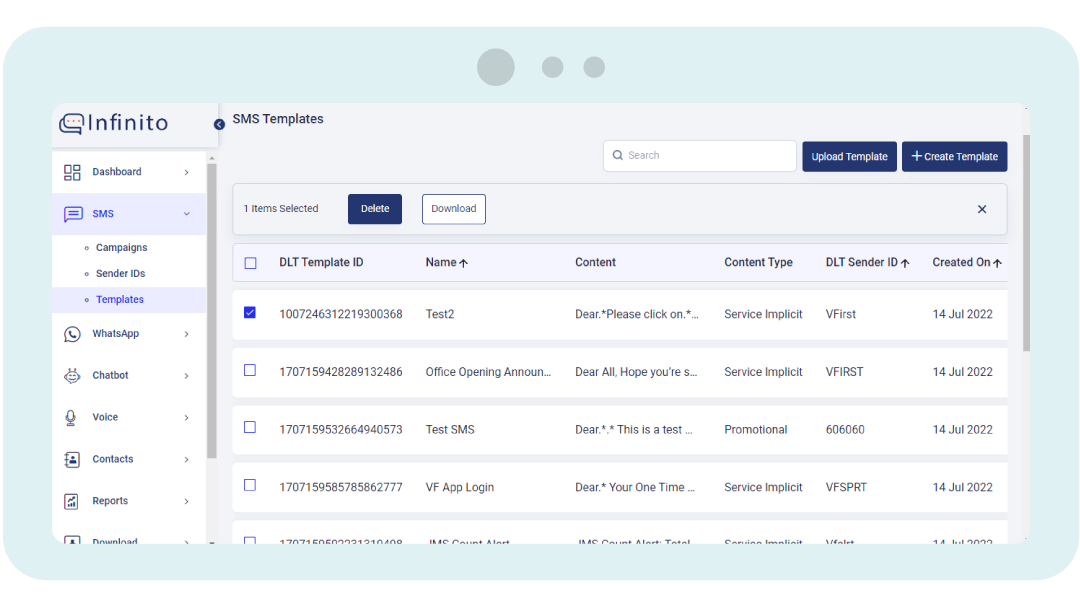Select the Test SMS row checkbox
The height and width of the screenshot is (609, 1080).
click(250, 428)
